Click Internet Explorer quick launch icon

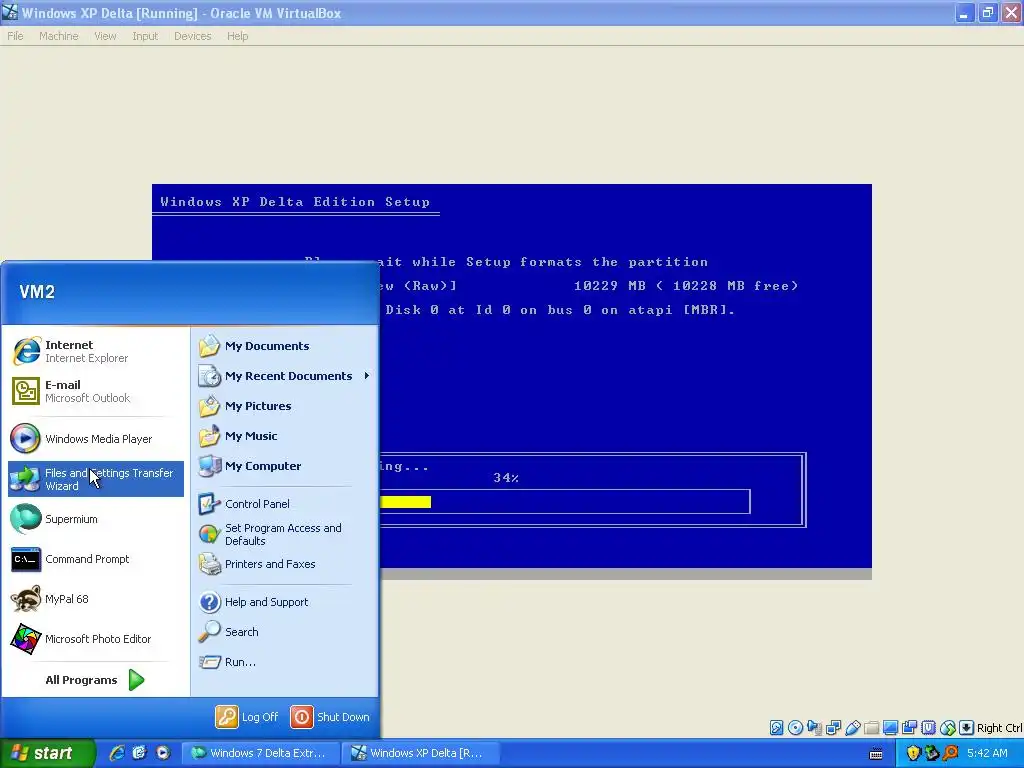click(x=117, y=753)
